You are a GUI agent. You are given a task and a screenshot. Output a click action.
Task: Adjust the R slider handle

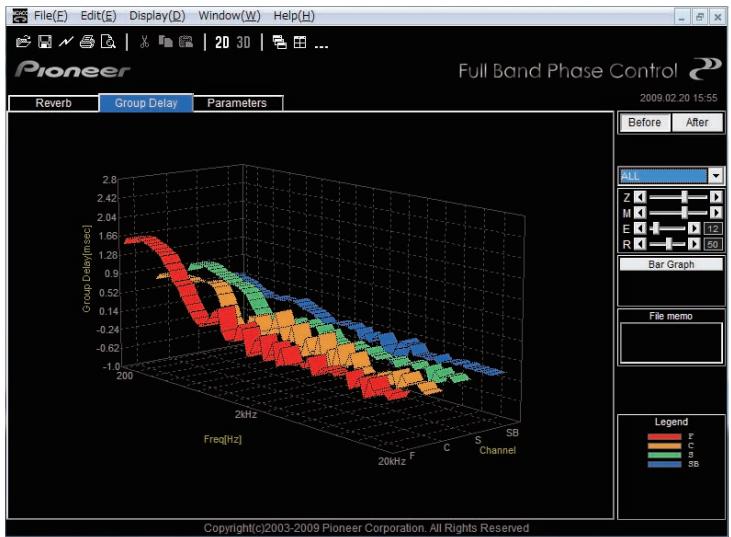[x=669, y=244]
